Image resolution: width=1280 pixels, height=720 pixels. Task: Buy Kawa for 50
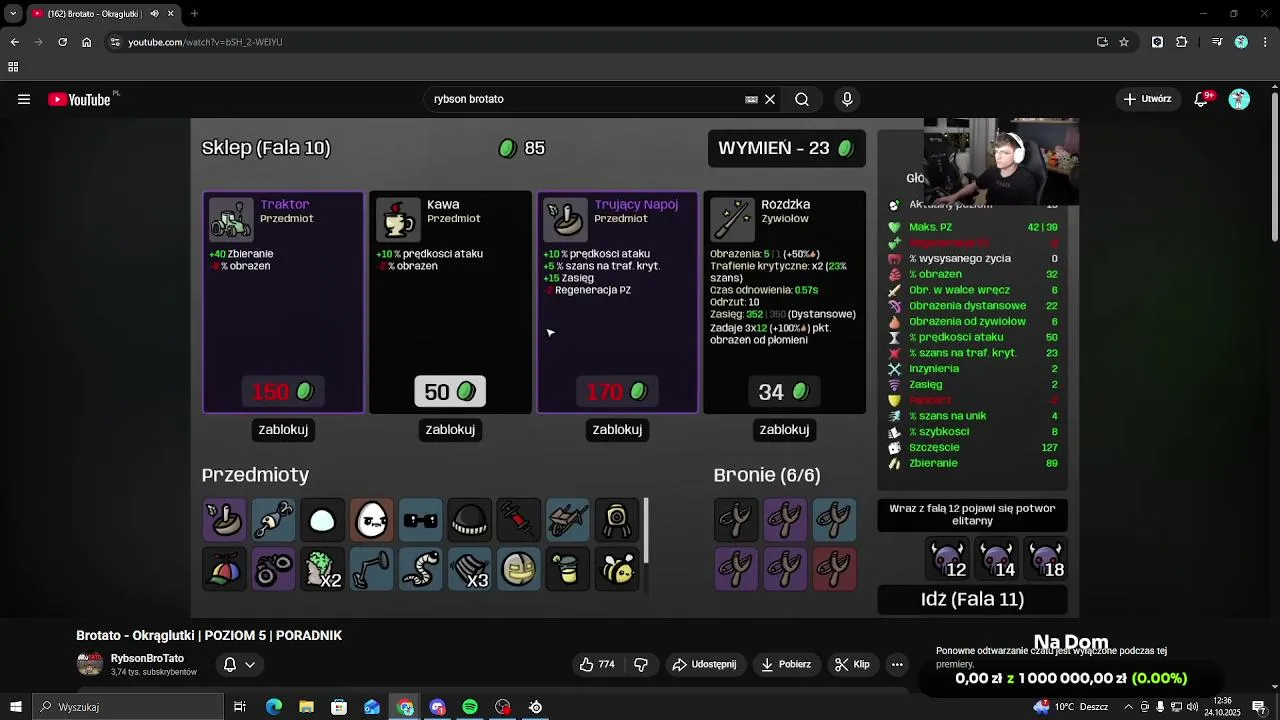click(x=450, y=392)
